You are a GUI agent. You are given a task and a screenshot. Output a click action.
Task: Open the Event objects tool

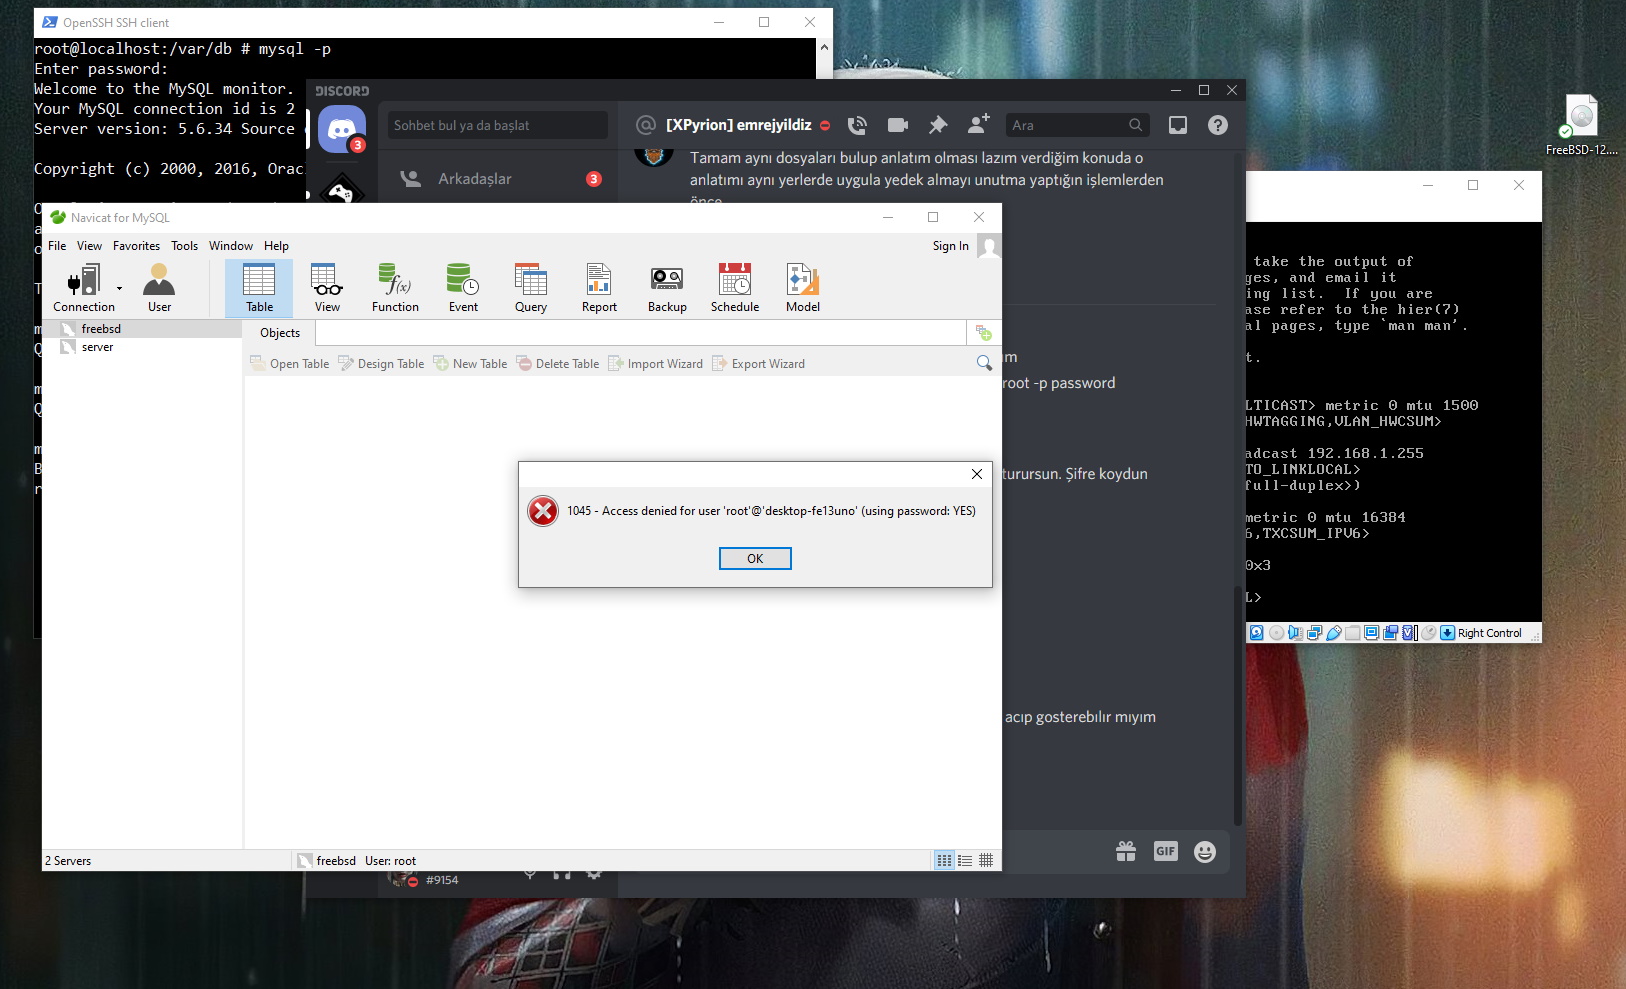(x=463, y=288)
